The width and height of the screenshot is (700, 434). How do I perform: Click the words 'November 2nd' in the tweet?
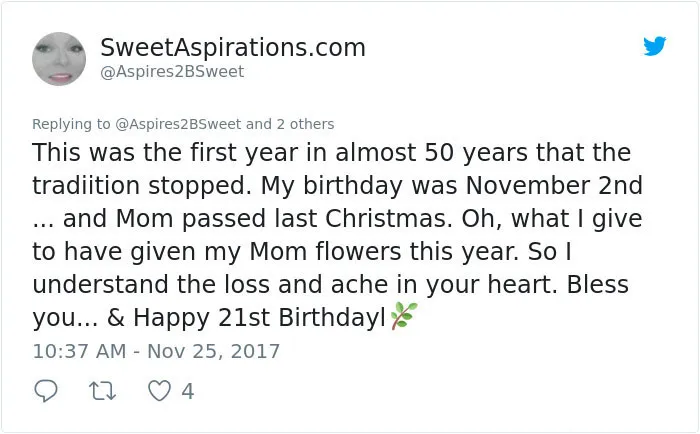tap(554, 185)
